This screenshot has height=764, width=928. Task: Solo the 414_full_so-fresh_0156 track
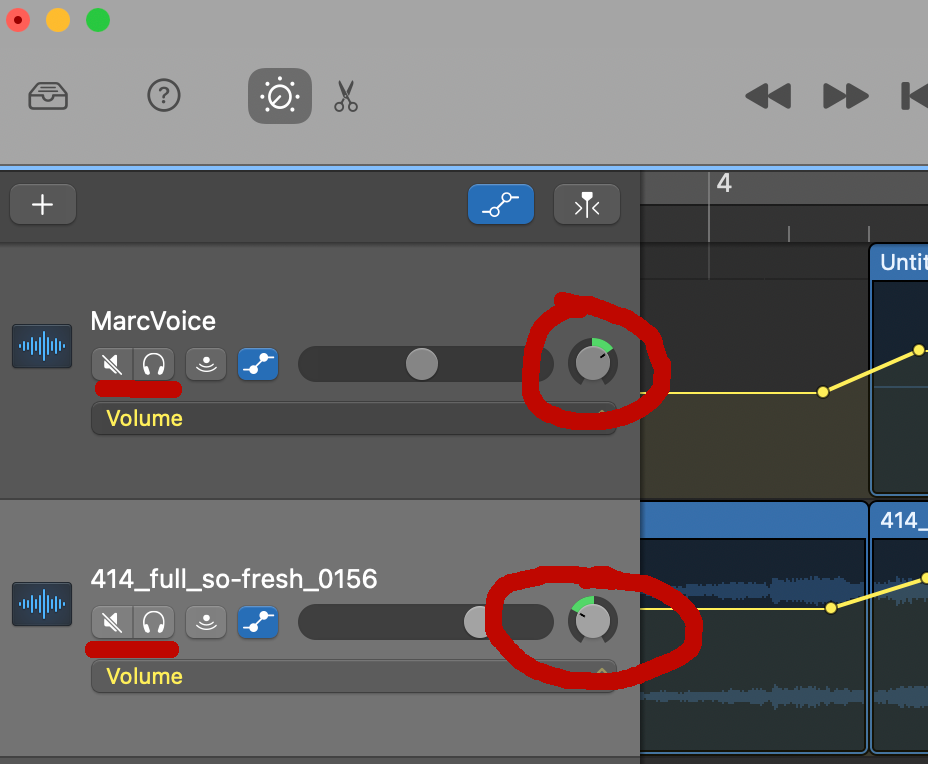153,623
